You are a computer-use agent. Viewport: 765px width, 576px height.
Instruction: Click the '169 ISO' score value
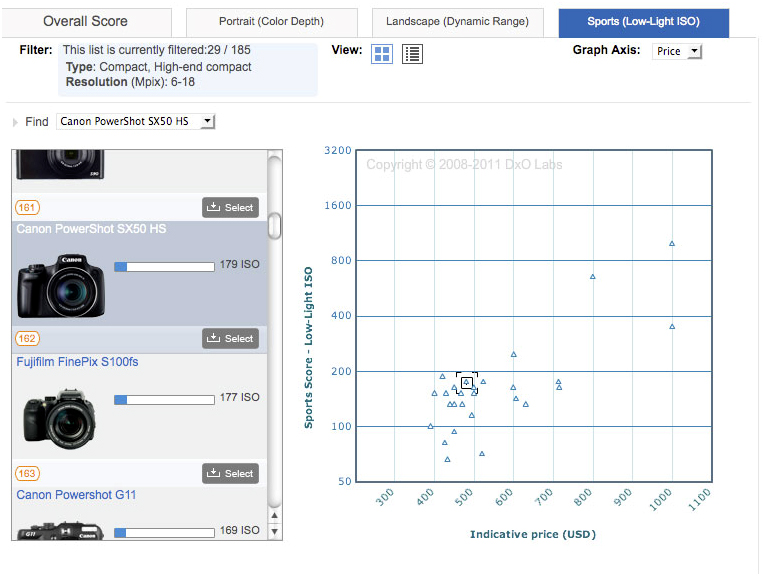point(240,530)
